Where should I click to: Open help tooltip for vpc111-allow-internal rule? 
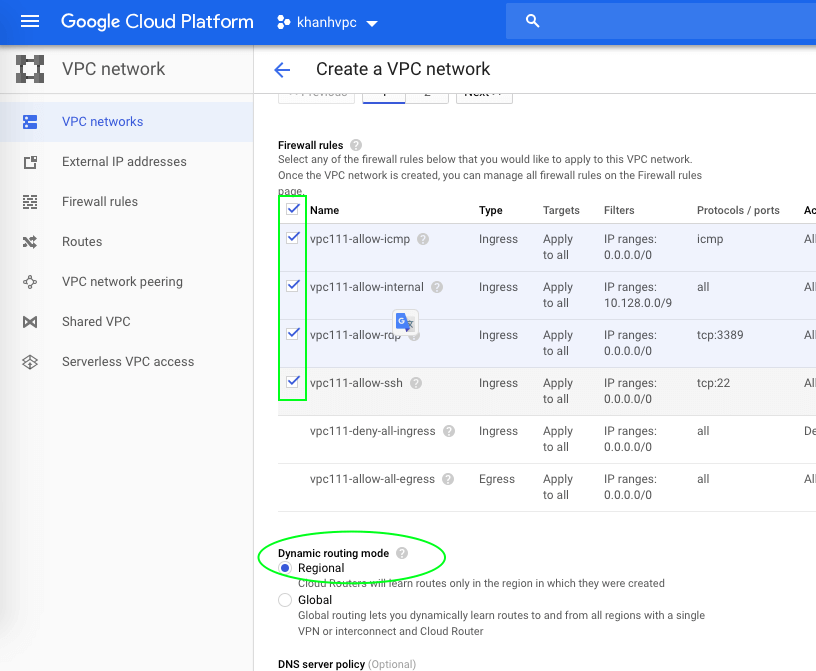point(437,287)
